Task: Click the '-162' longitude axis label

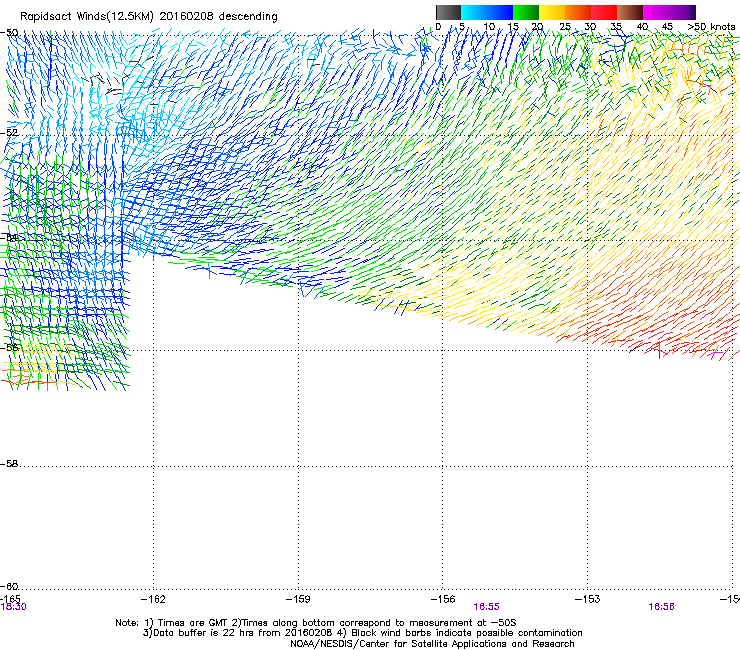Action: pyautogui.click(x=153, y=599)
